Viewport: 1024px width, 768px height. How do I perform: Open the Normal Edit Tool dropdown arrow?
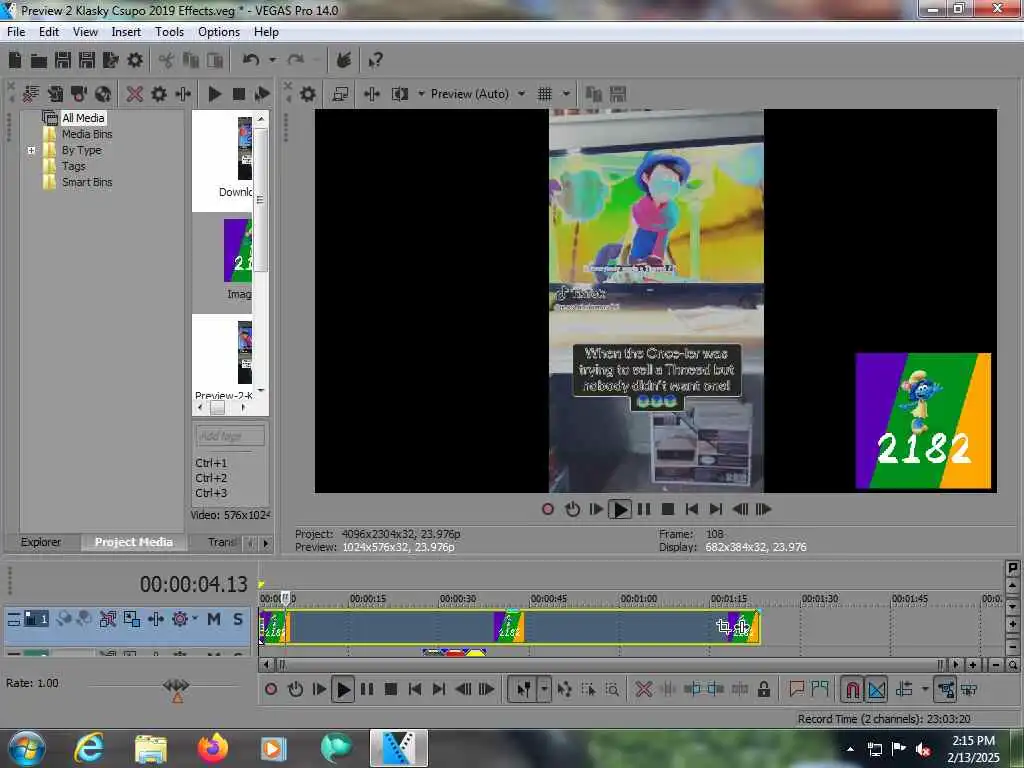point(543,689)
